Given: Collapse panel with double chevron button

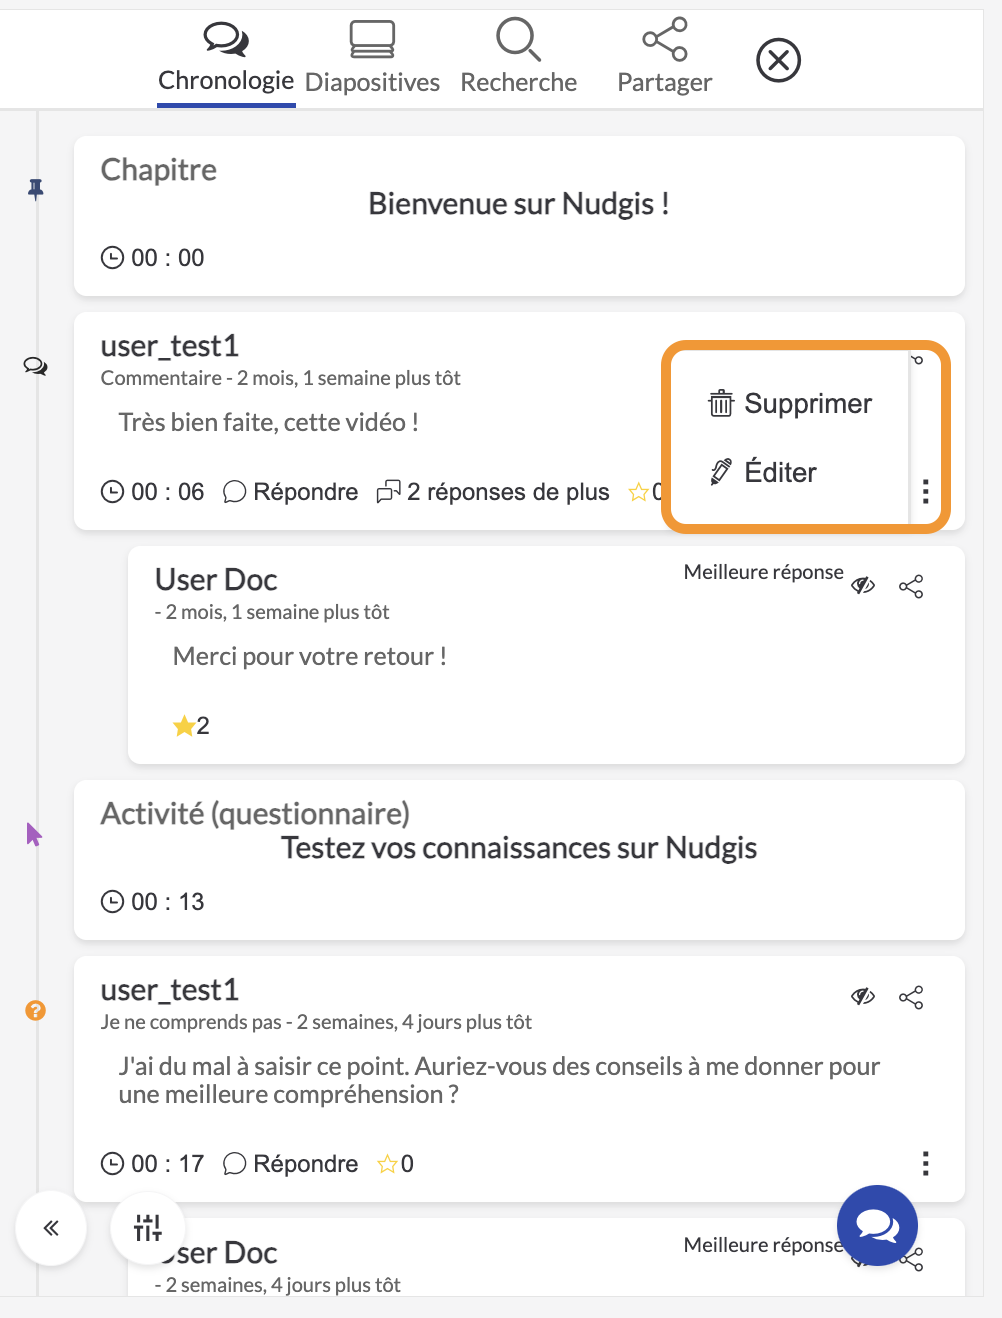Looking at the screenshot, I should tap(51, 1228).
